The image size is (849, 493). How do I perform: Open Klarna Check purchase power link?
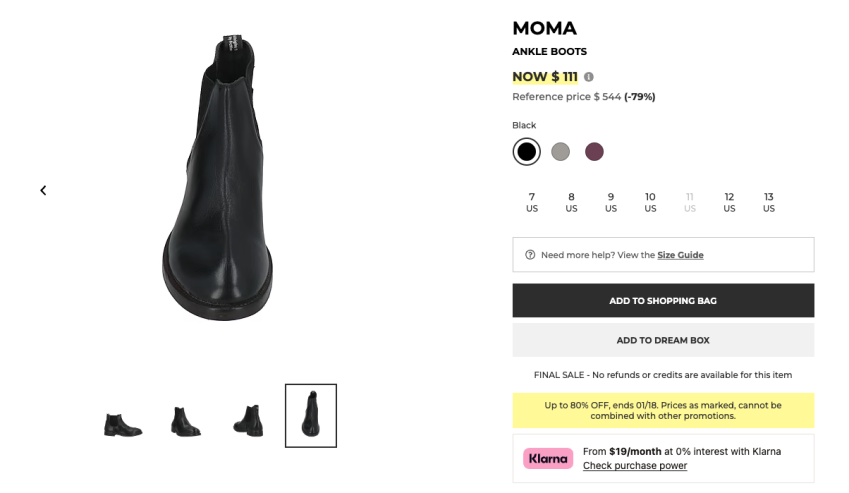point(635,466)
